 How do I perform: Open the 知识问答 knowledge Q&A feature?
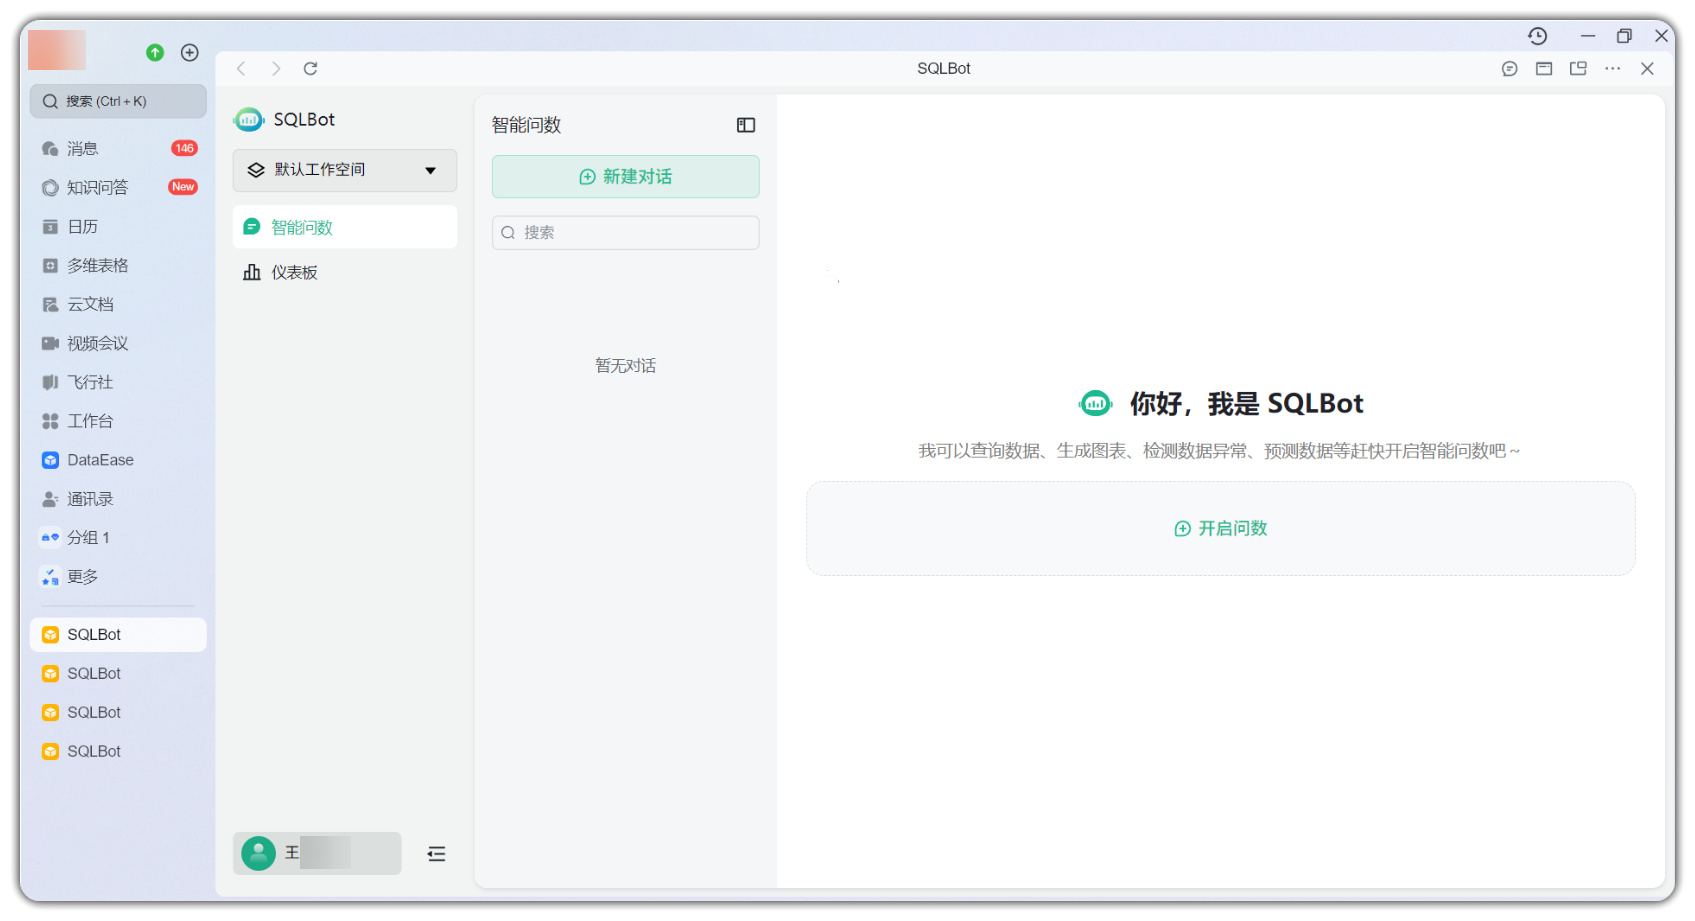(97, 187)
